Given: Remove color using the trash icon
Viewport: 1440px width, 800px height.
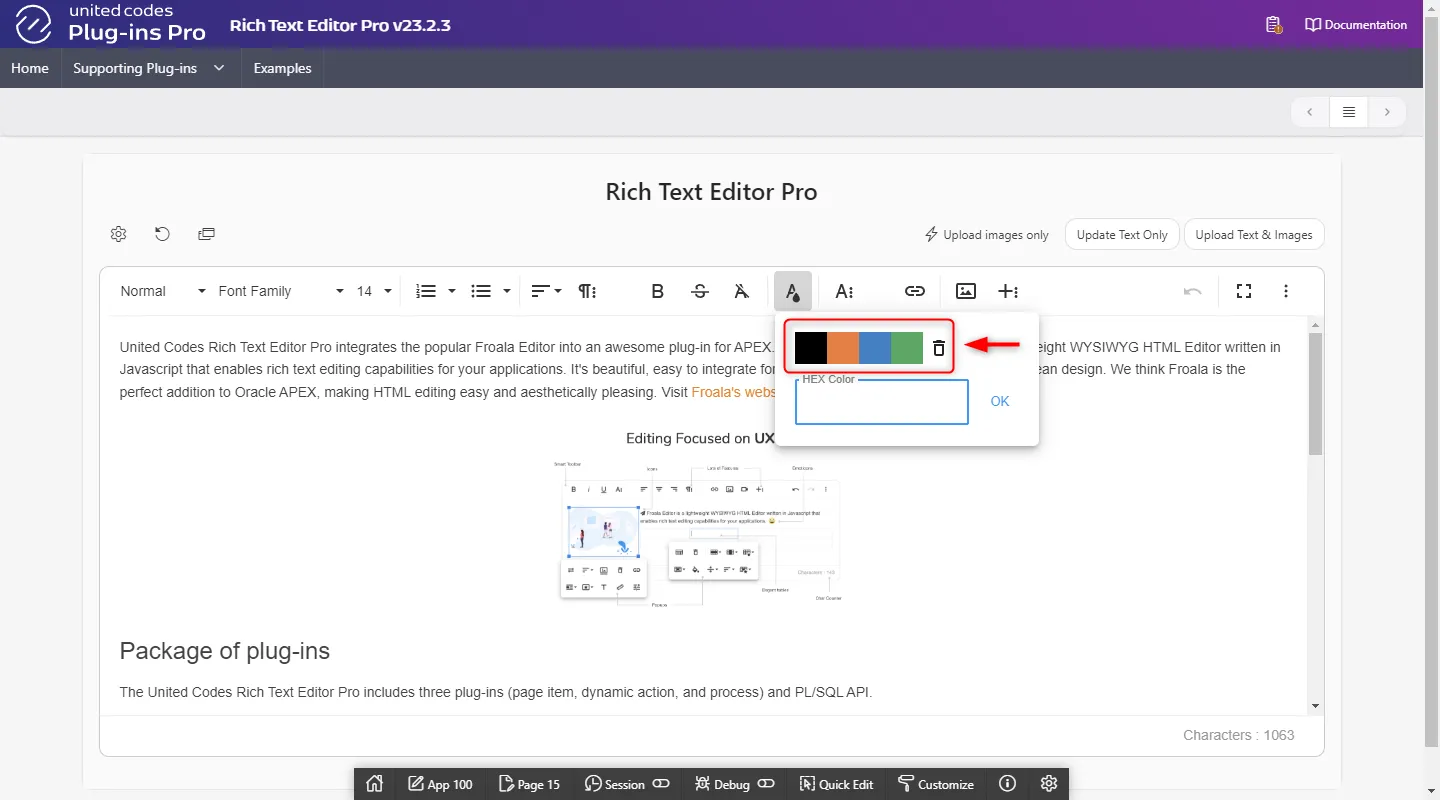Looking at the screenshot, I should (x=938, y=348).
